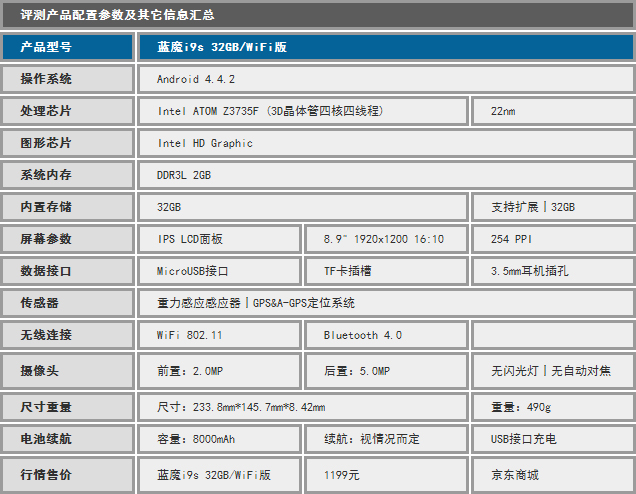Click the 重量：490g cell
The height and width of the screenshot is (494, 636).
pos(553,407)
